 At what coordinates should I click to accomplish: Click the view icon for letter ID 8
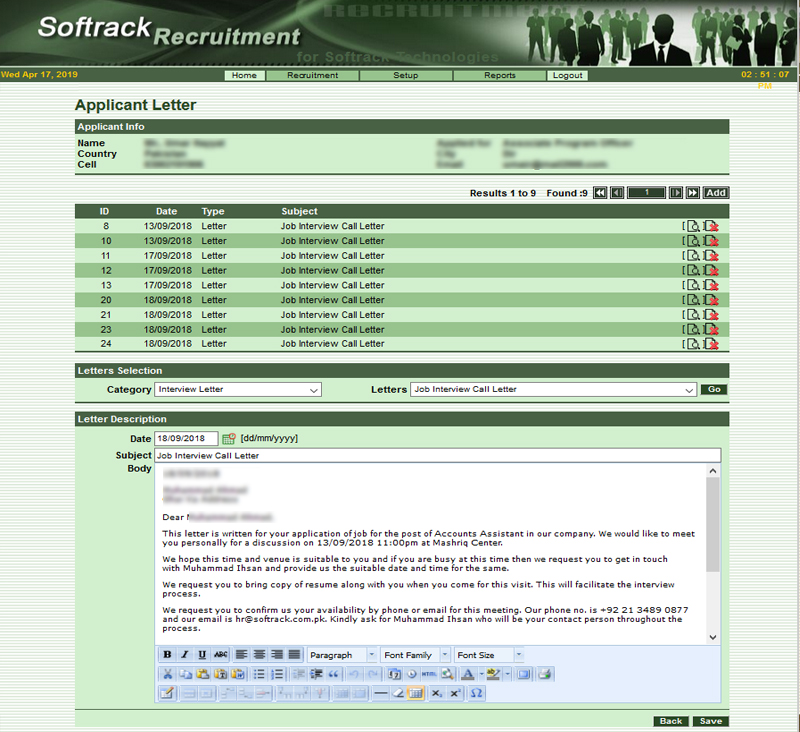click(693, 226)
